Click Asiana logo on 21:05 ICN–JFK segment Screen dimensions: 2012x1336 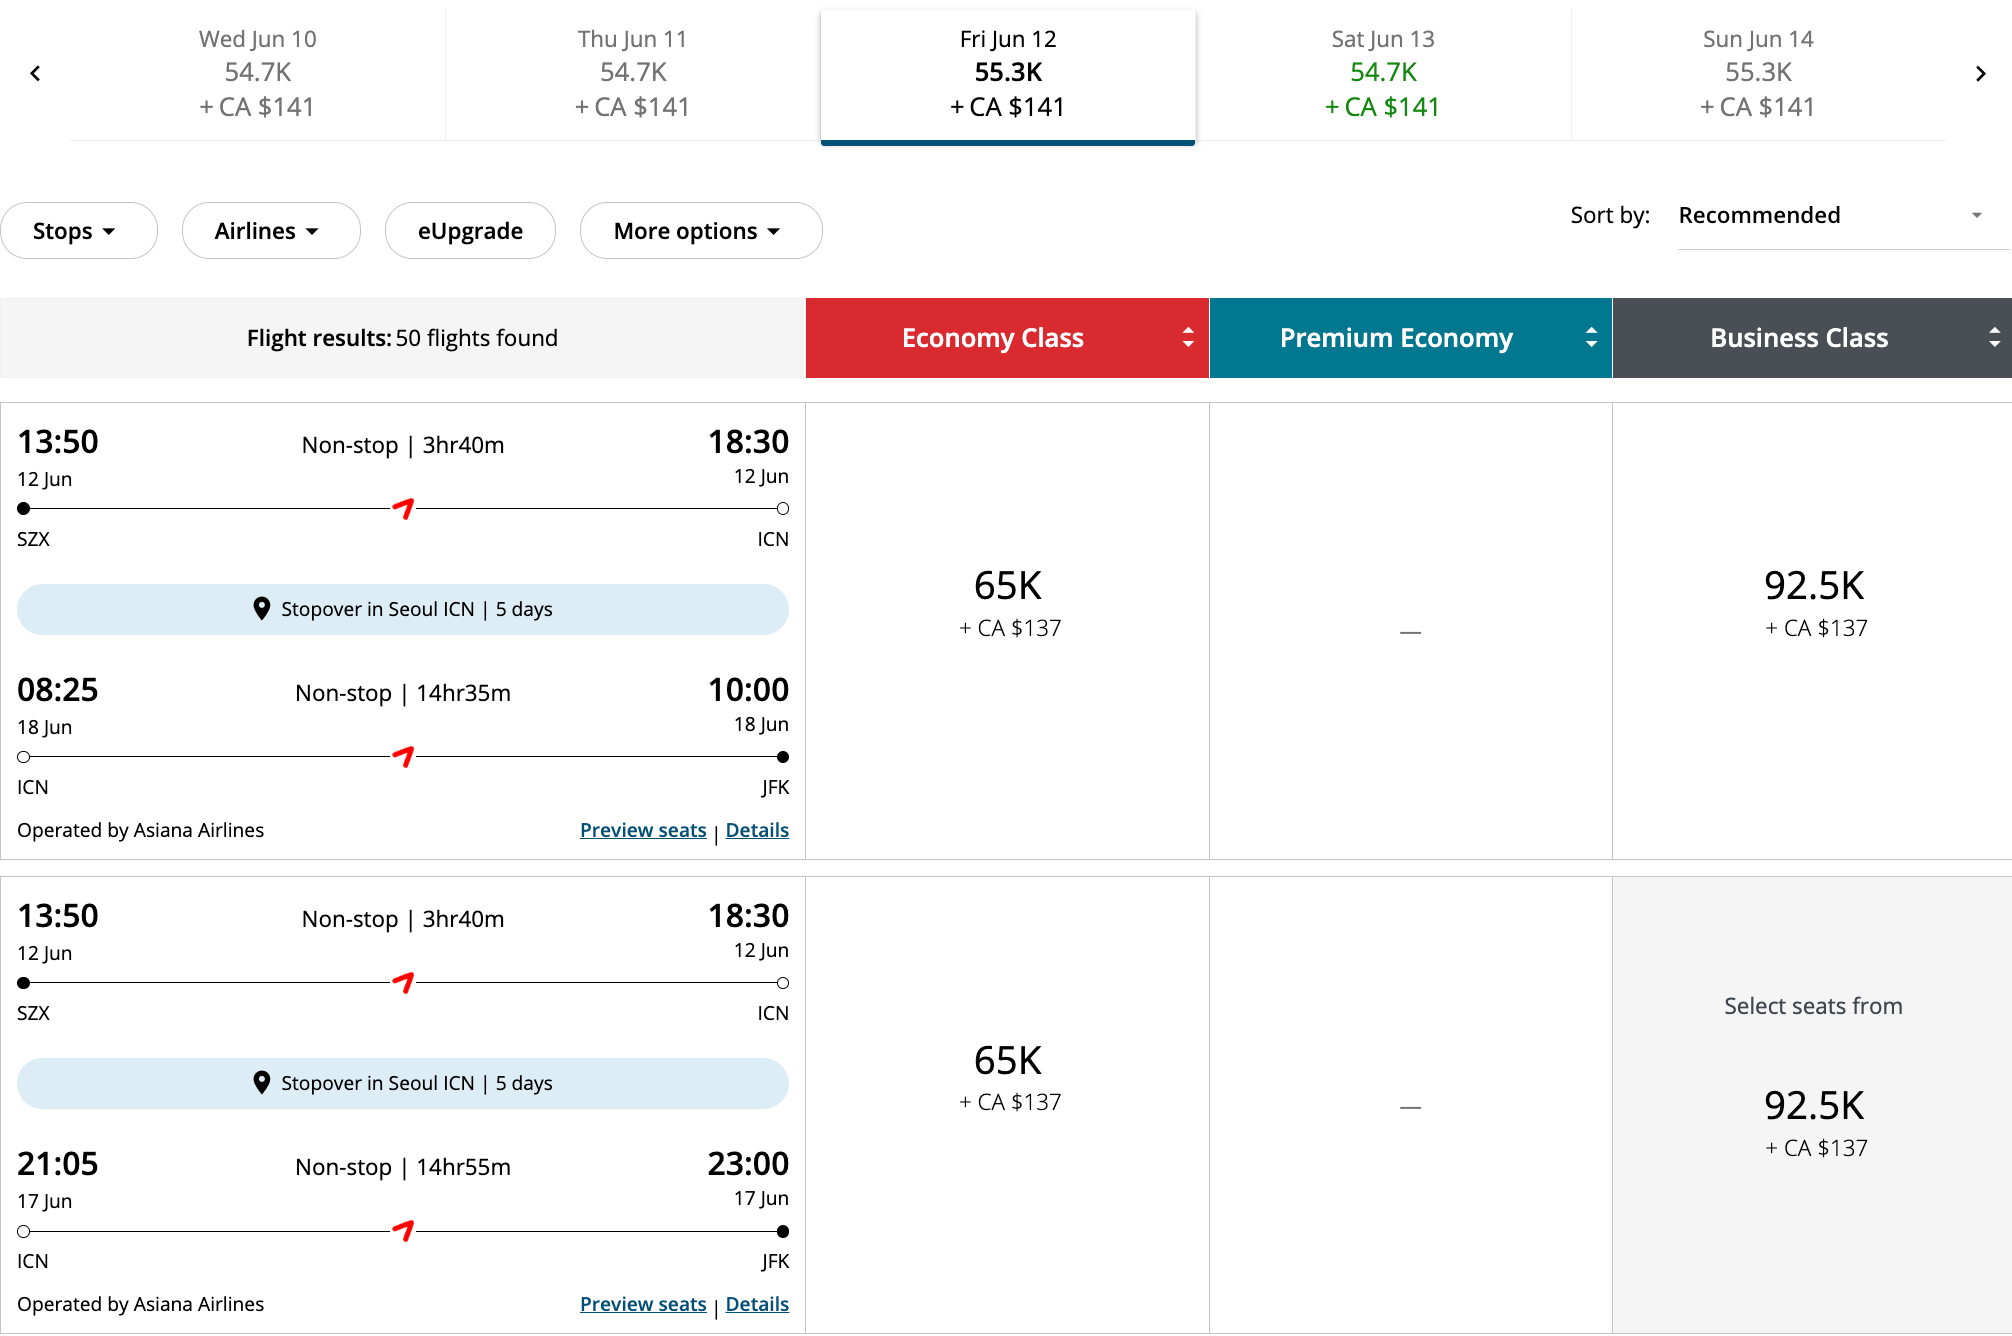coord(403,1231)
